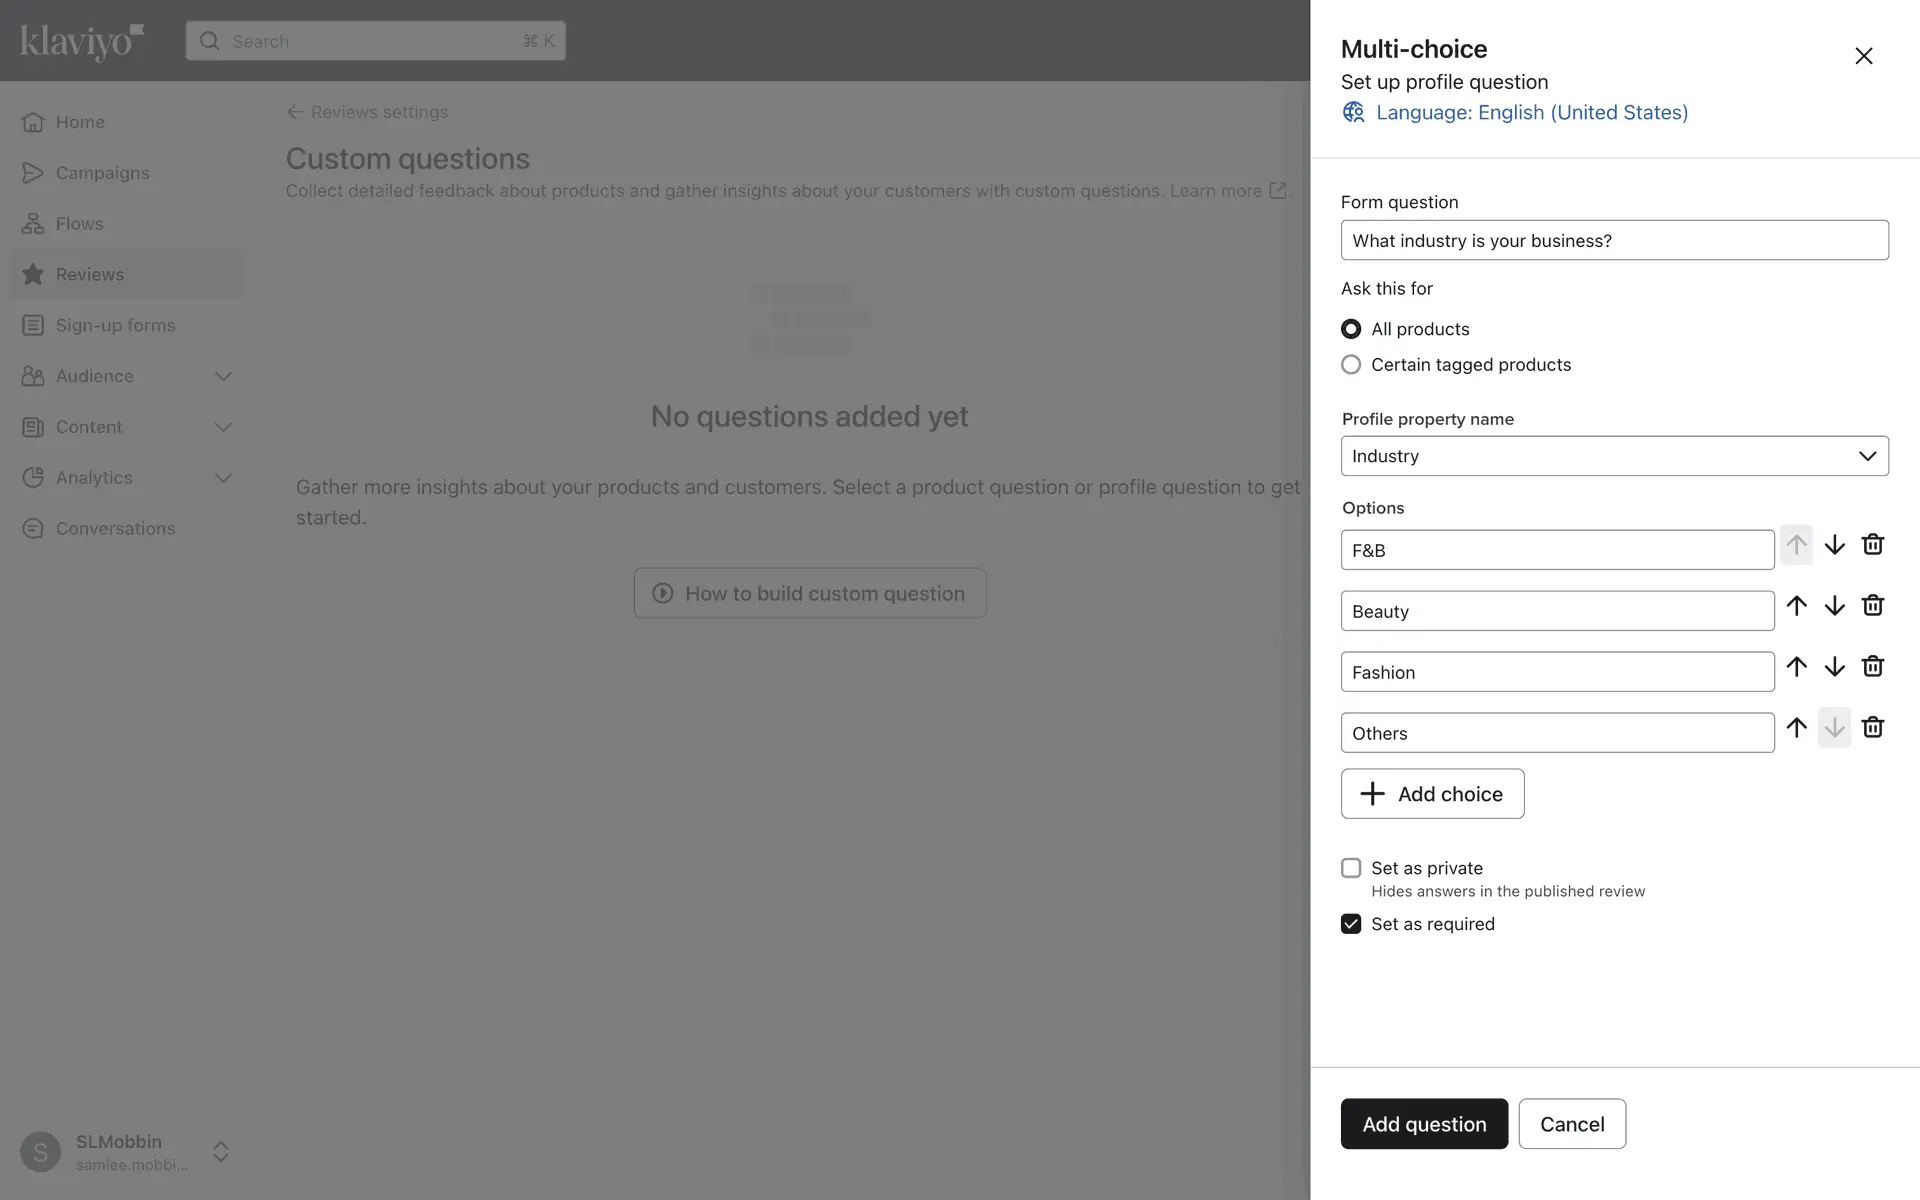Uncheck the Set as required checkbox

click(x=1351, y=924)
